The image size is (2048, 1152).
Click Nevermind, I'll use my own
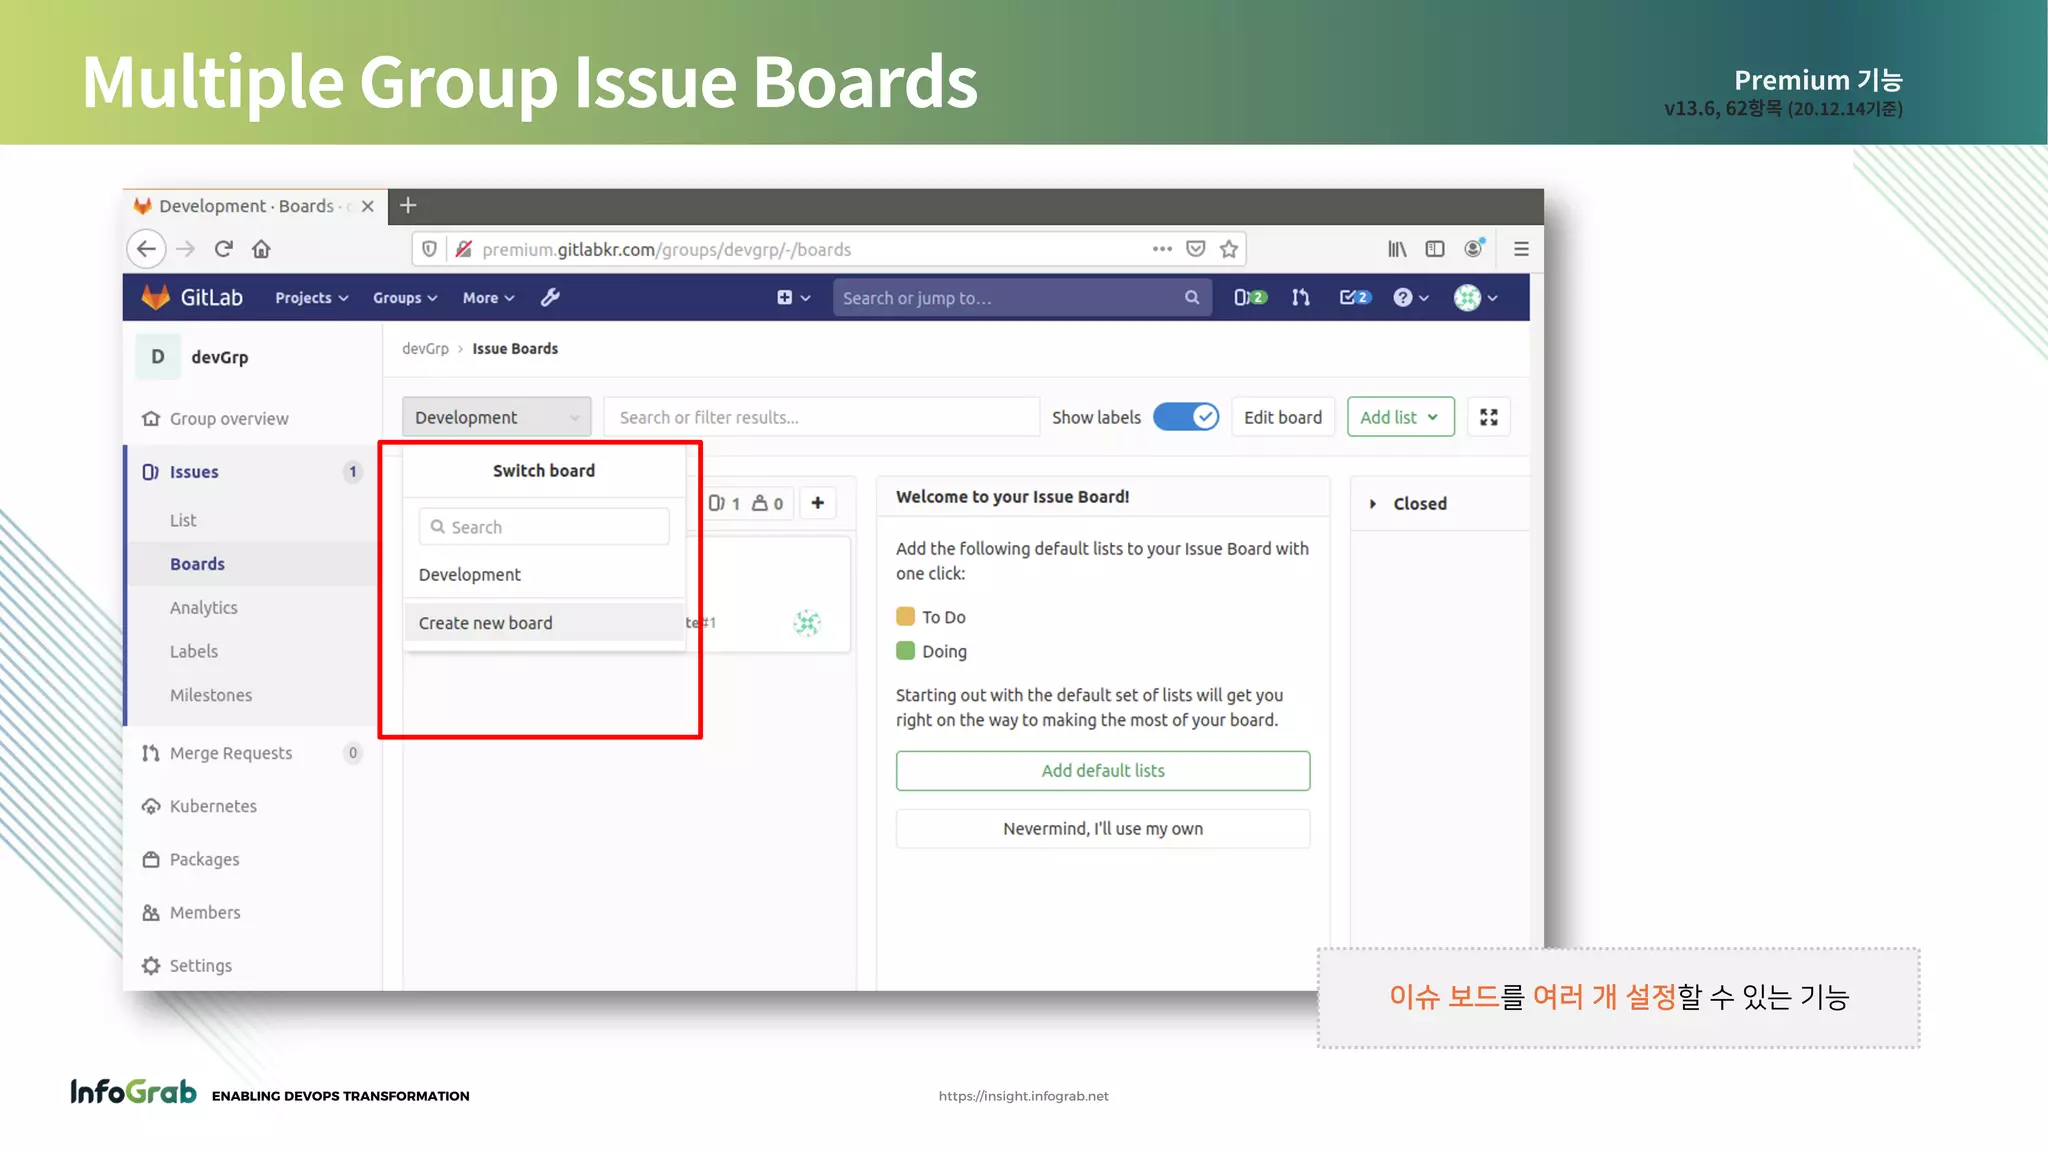pos(1103,829)
